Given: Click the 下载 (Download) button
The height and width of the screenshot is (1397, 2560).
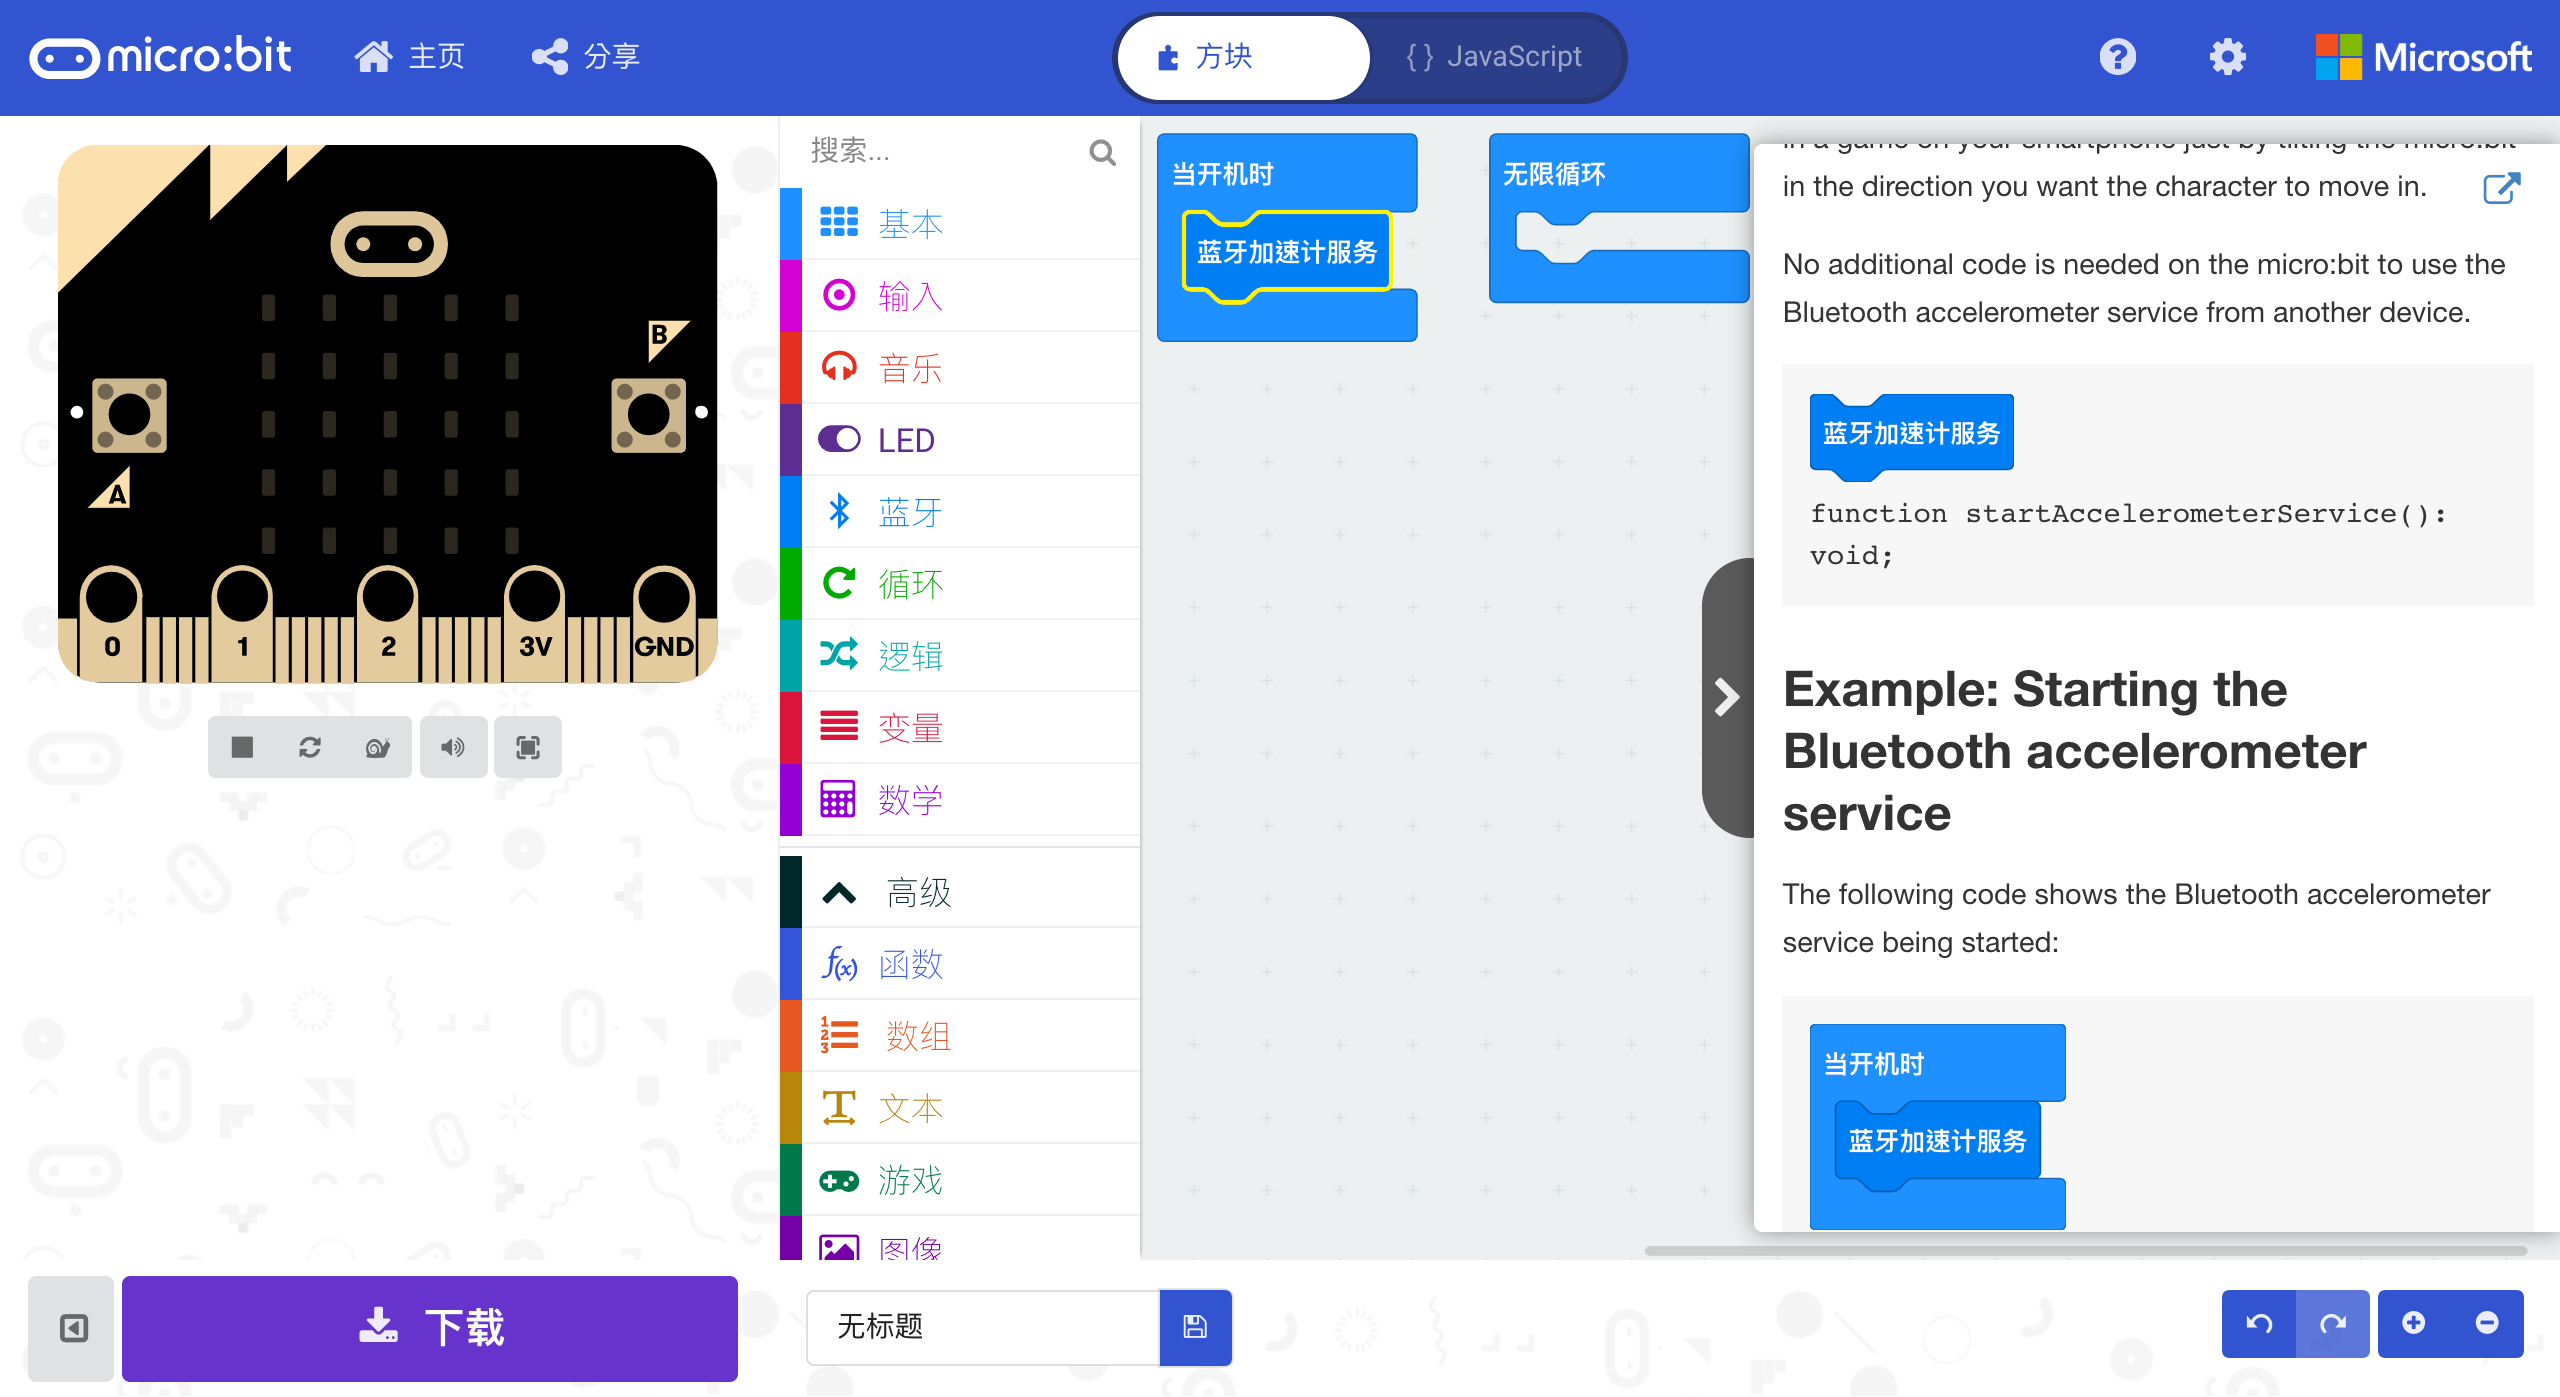Looking at the screenshot, I should click(x=429, y=1328).
